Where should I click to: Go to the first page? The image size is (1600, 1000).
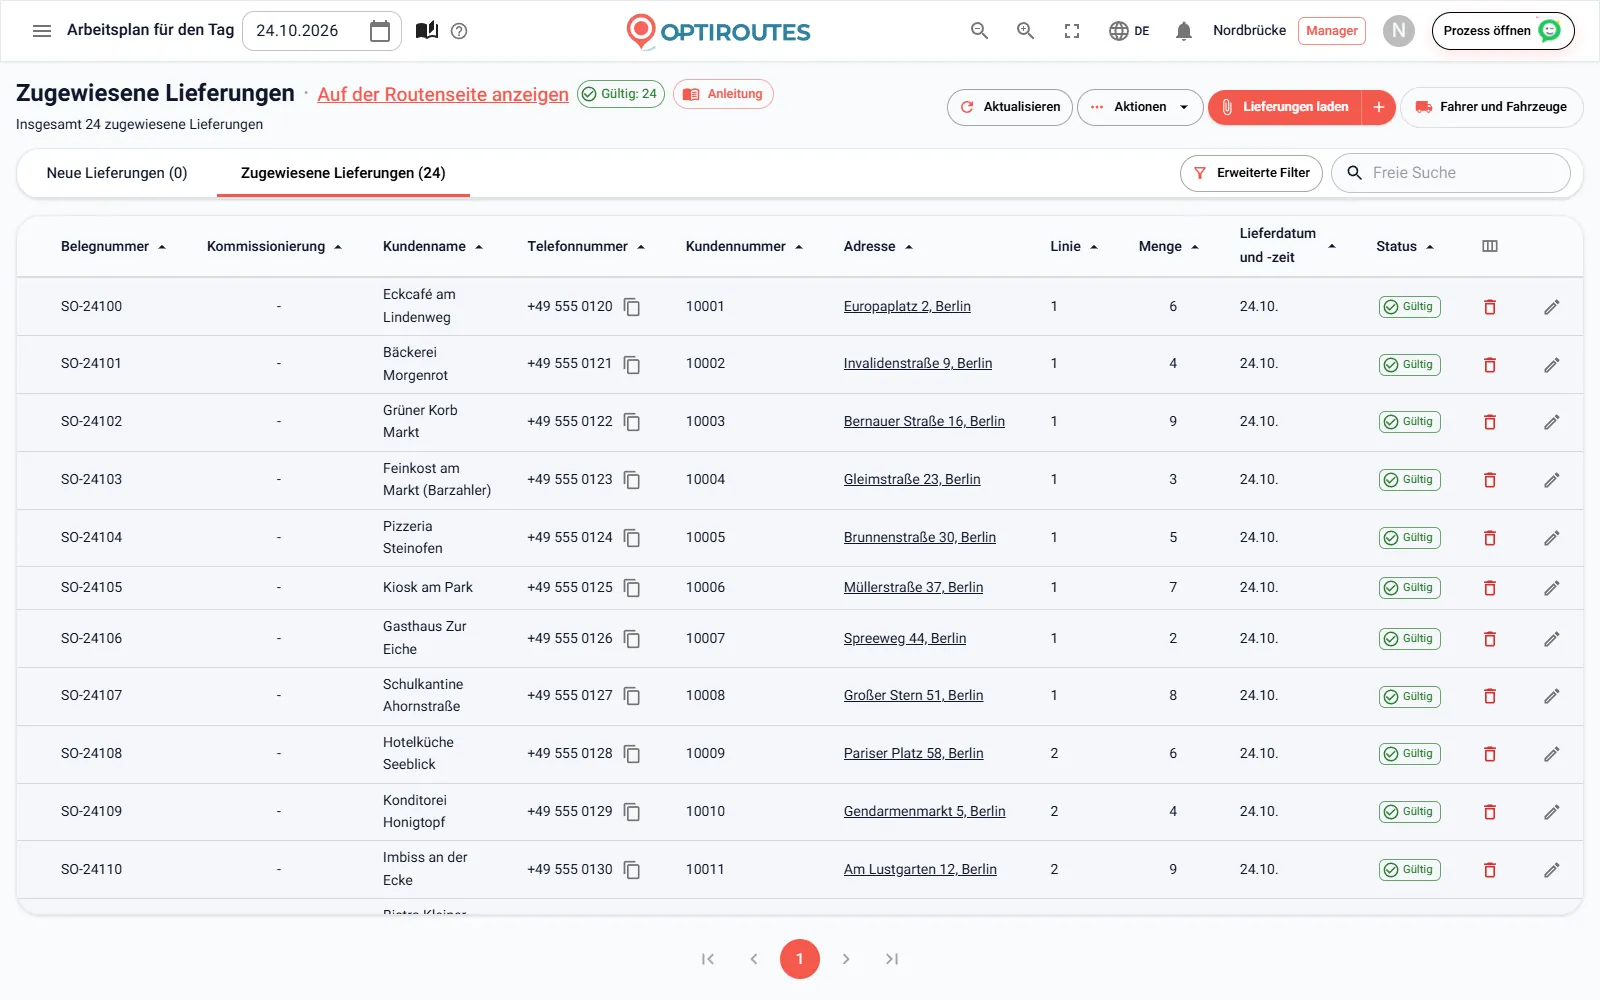pyautogui.click(x=708, y=959)
